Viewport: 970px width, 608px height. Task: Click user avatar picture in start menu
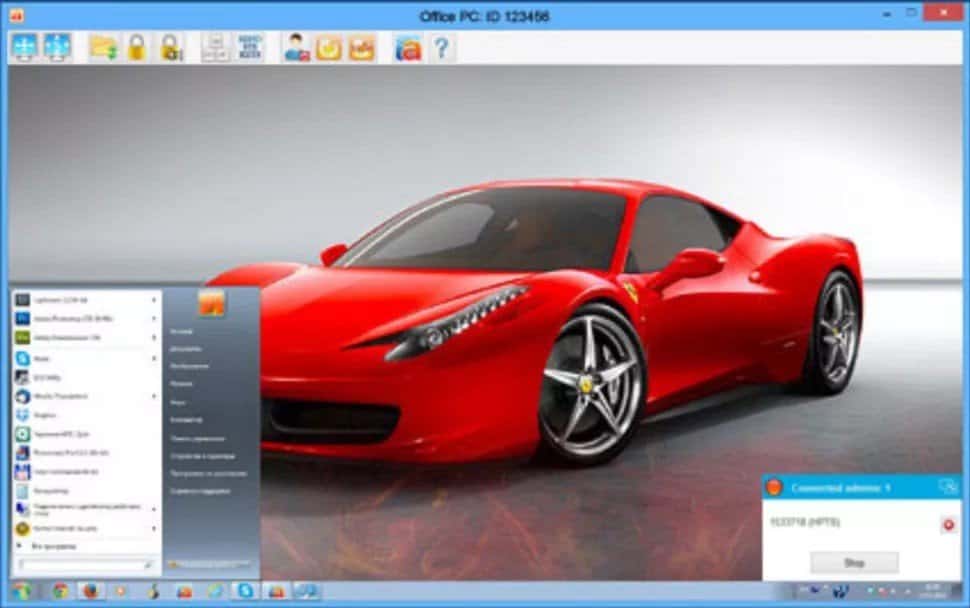pos(211,303)
